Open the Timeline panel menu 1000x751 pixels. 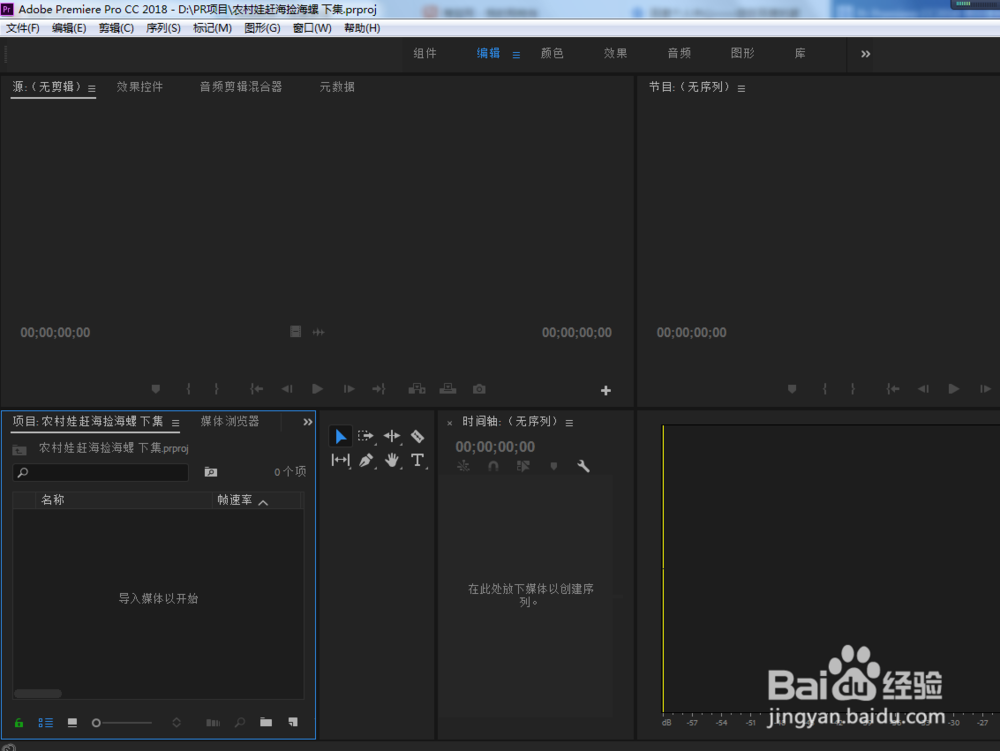coord(569,422)
